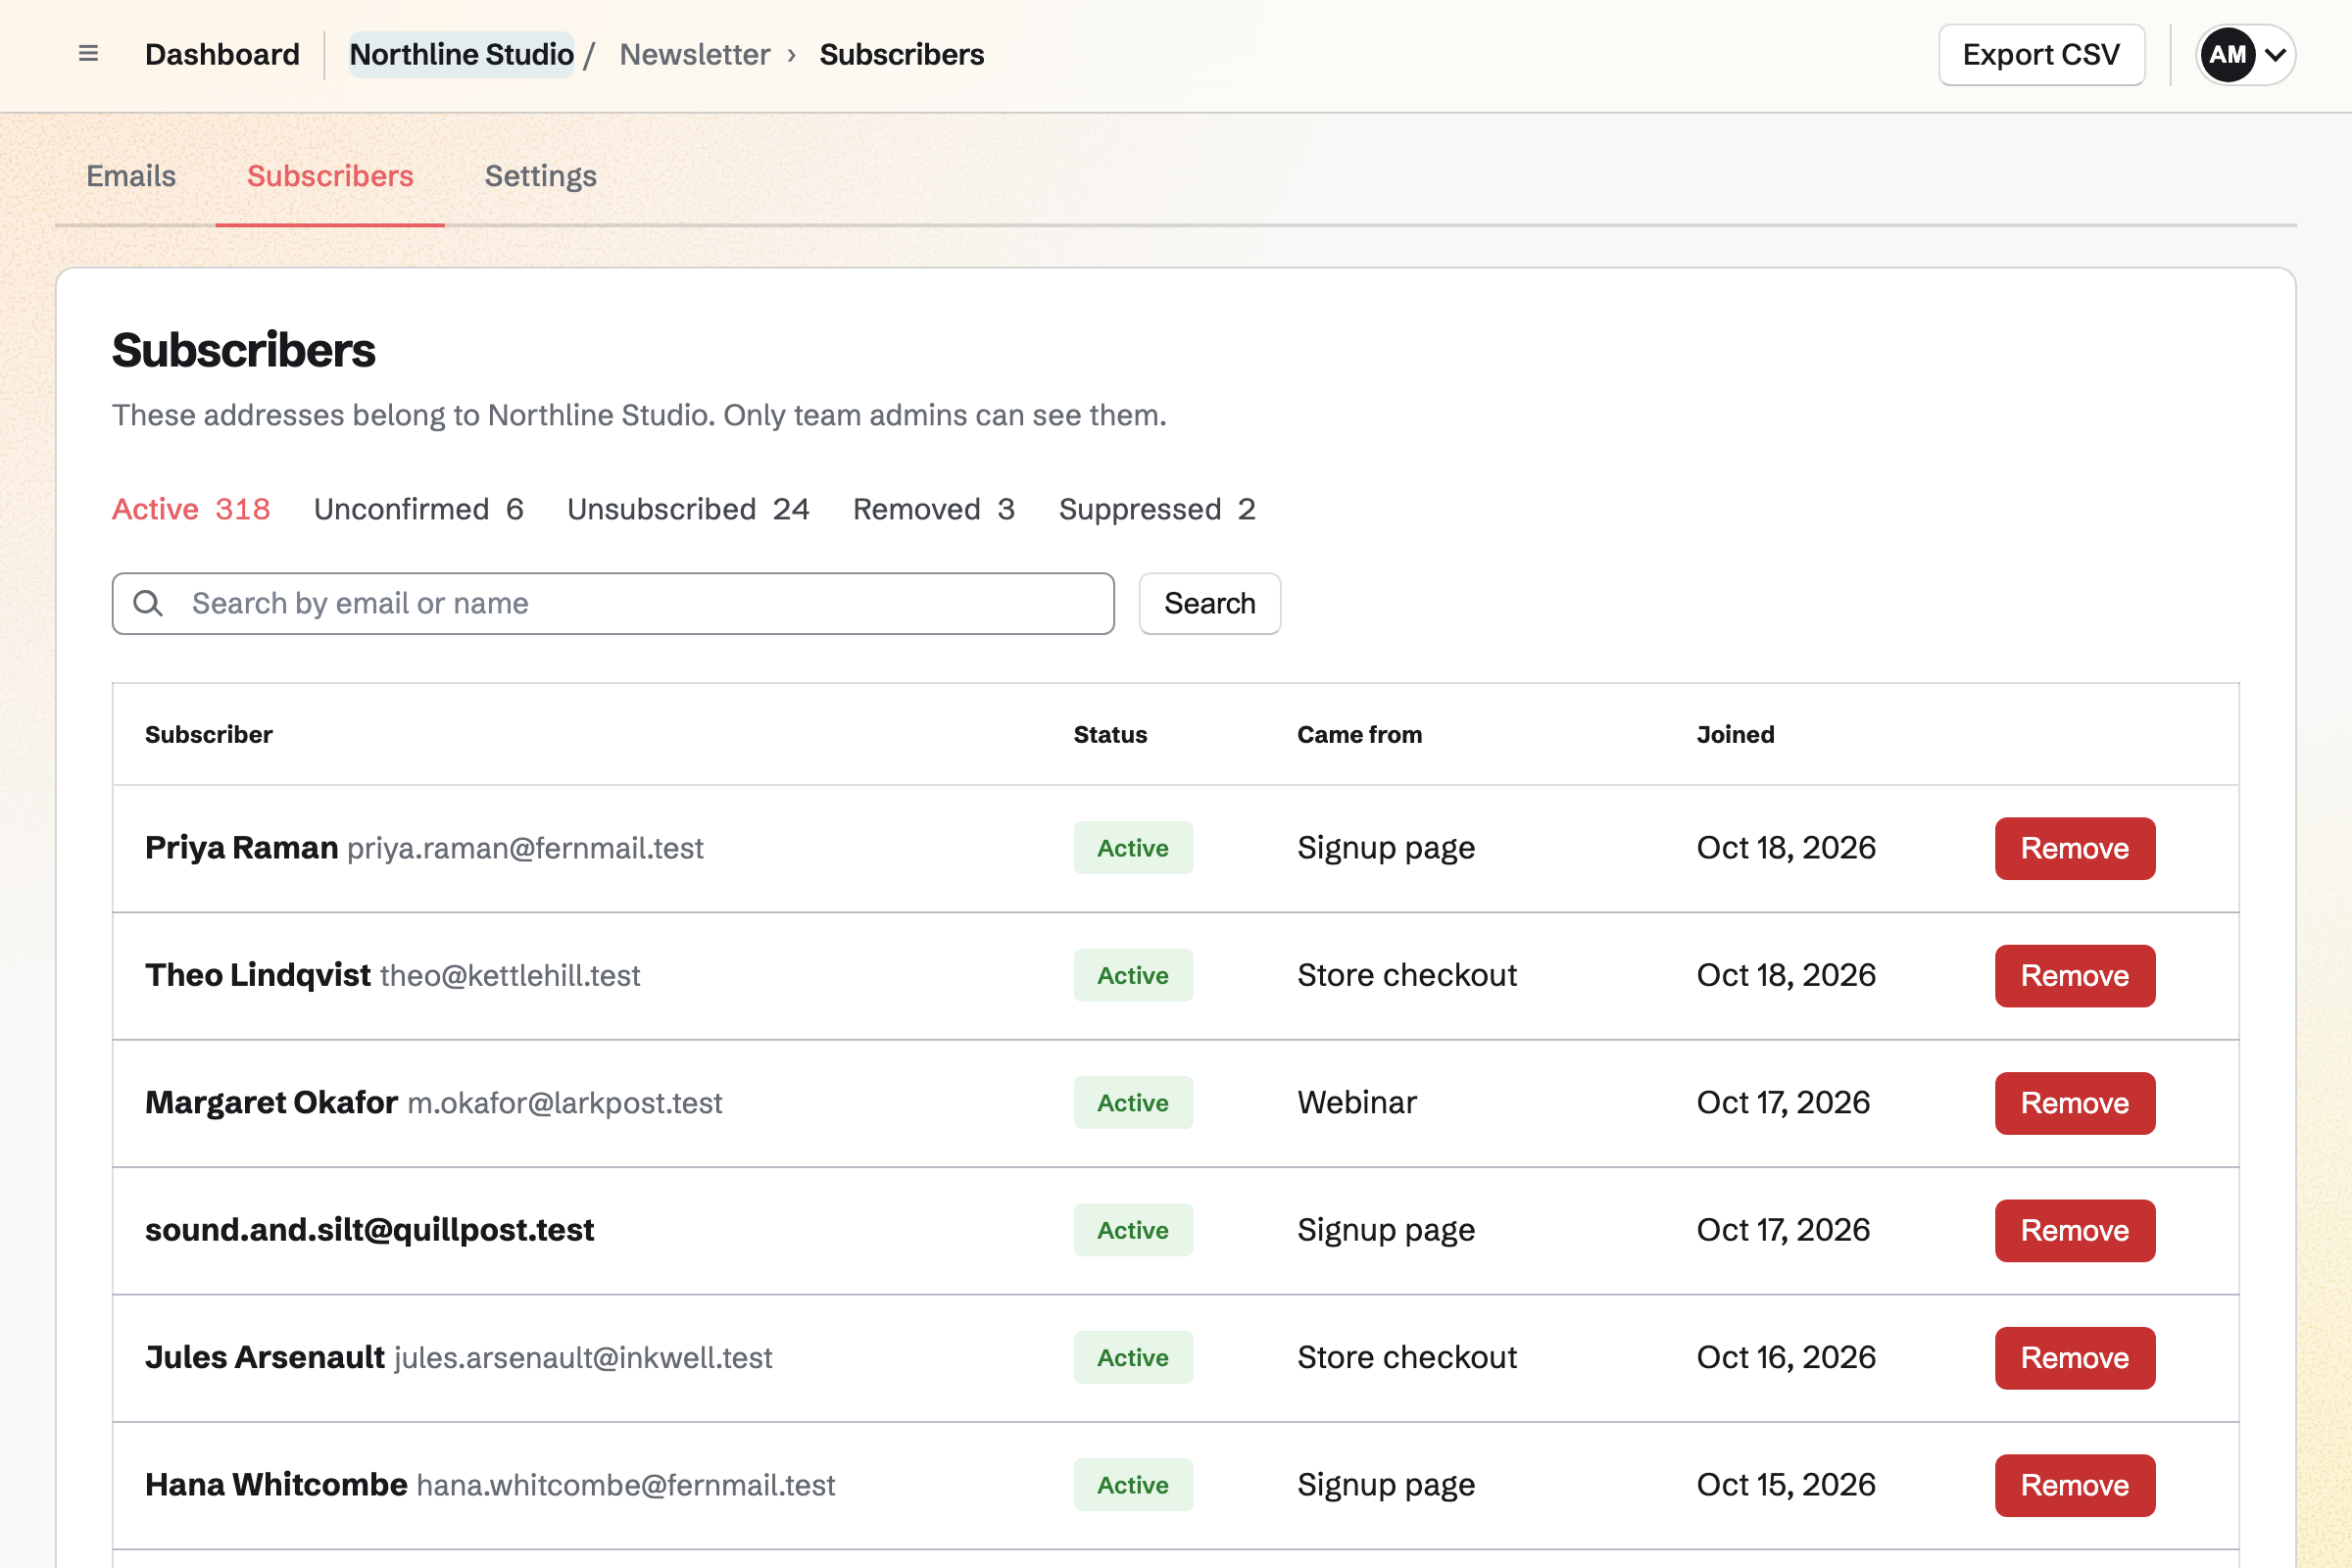Remove Theo Lindqvist from subscribers
The width and height of the screenshot is (2352, 1568).
click(x=2074, y=975)
